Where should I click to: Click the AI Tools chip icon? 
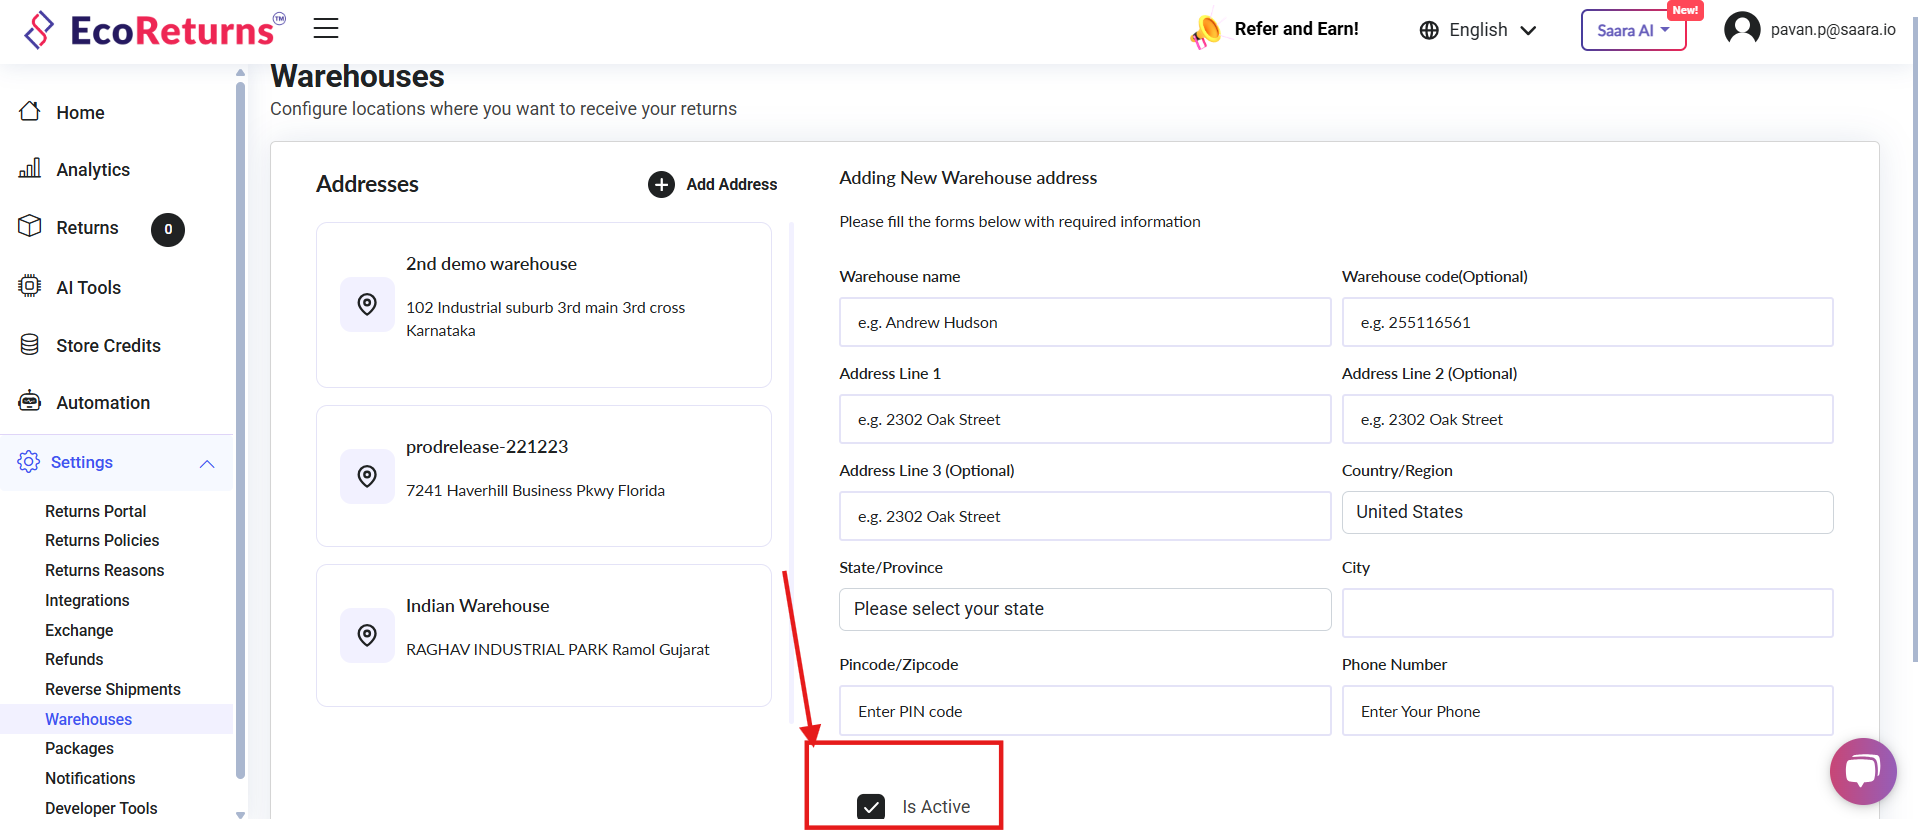pyautogui.click(x=30, y=287)
